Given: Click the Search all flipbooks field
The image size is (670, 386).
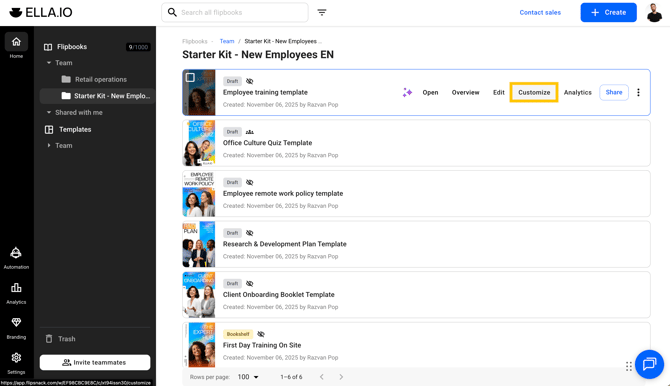Looking at the screenshot, I should coord(235,12).
